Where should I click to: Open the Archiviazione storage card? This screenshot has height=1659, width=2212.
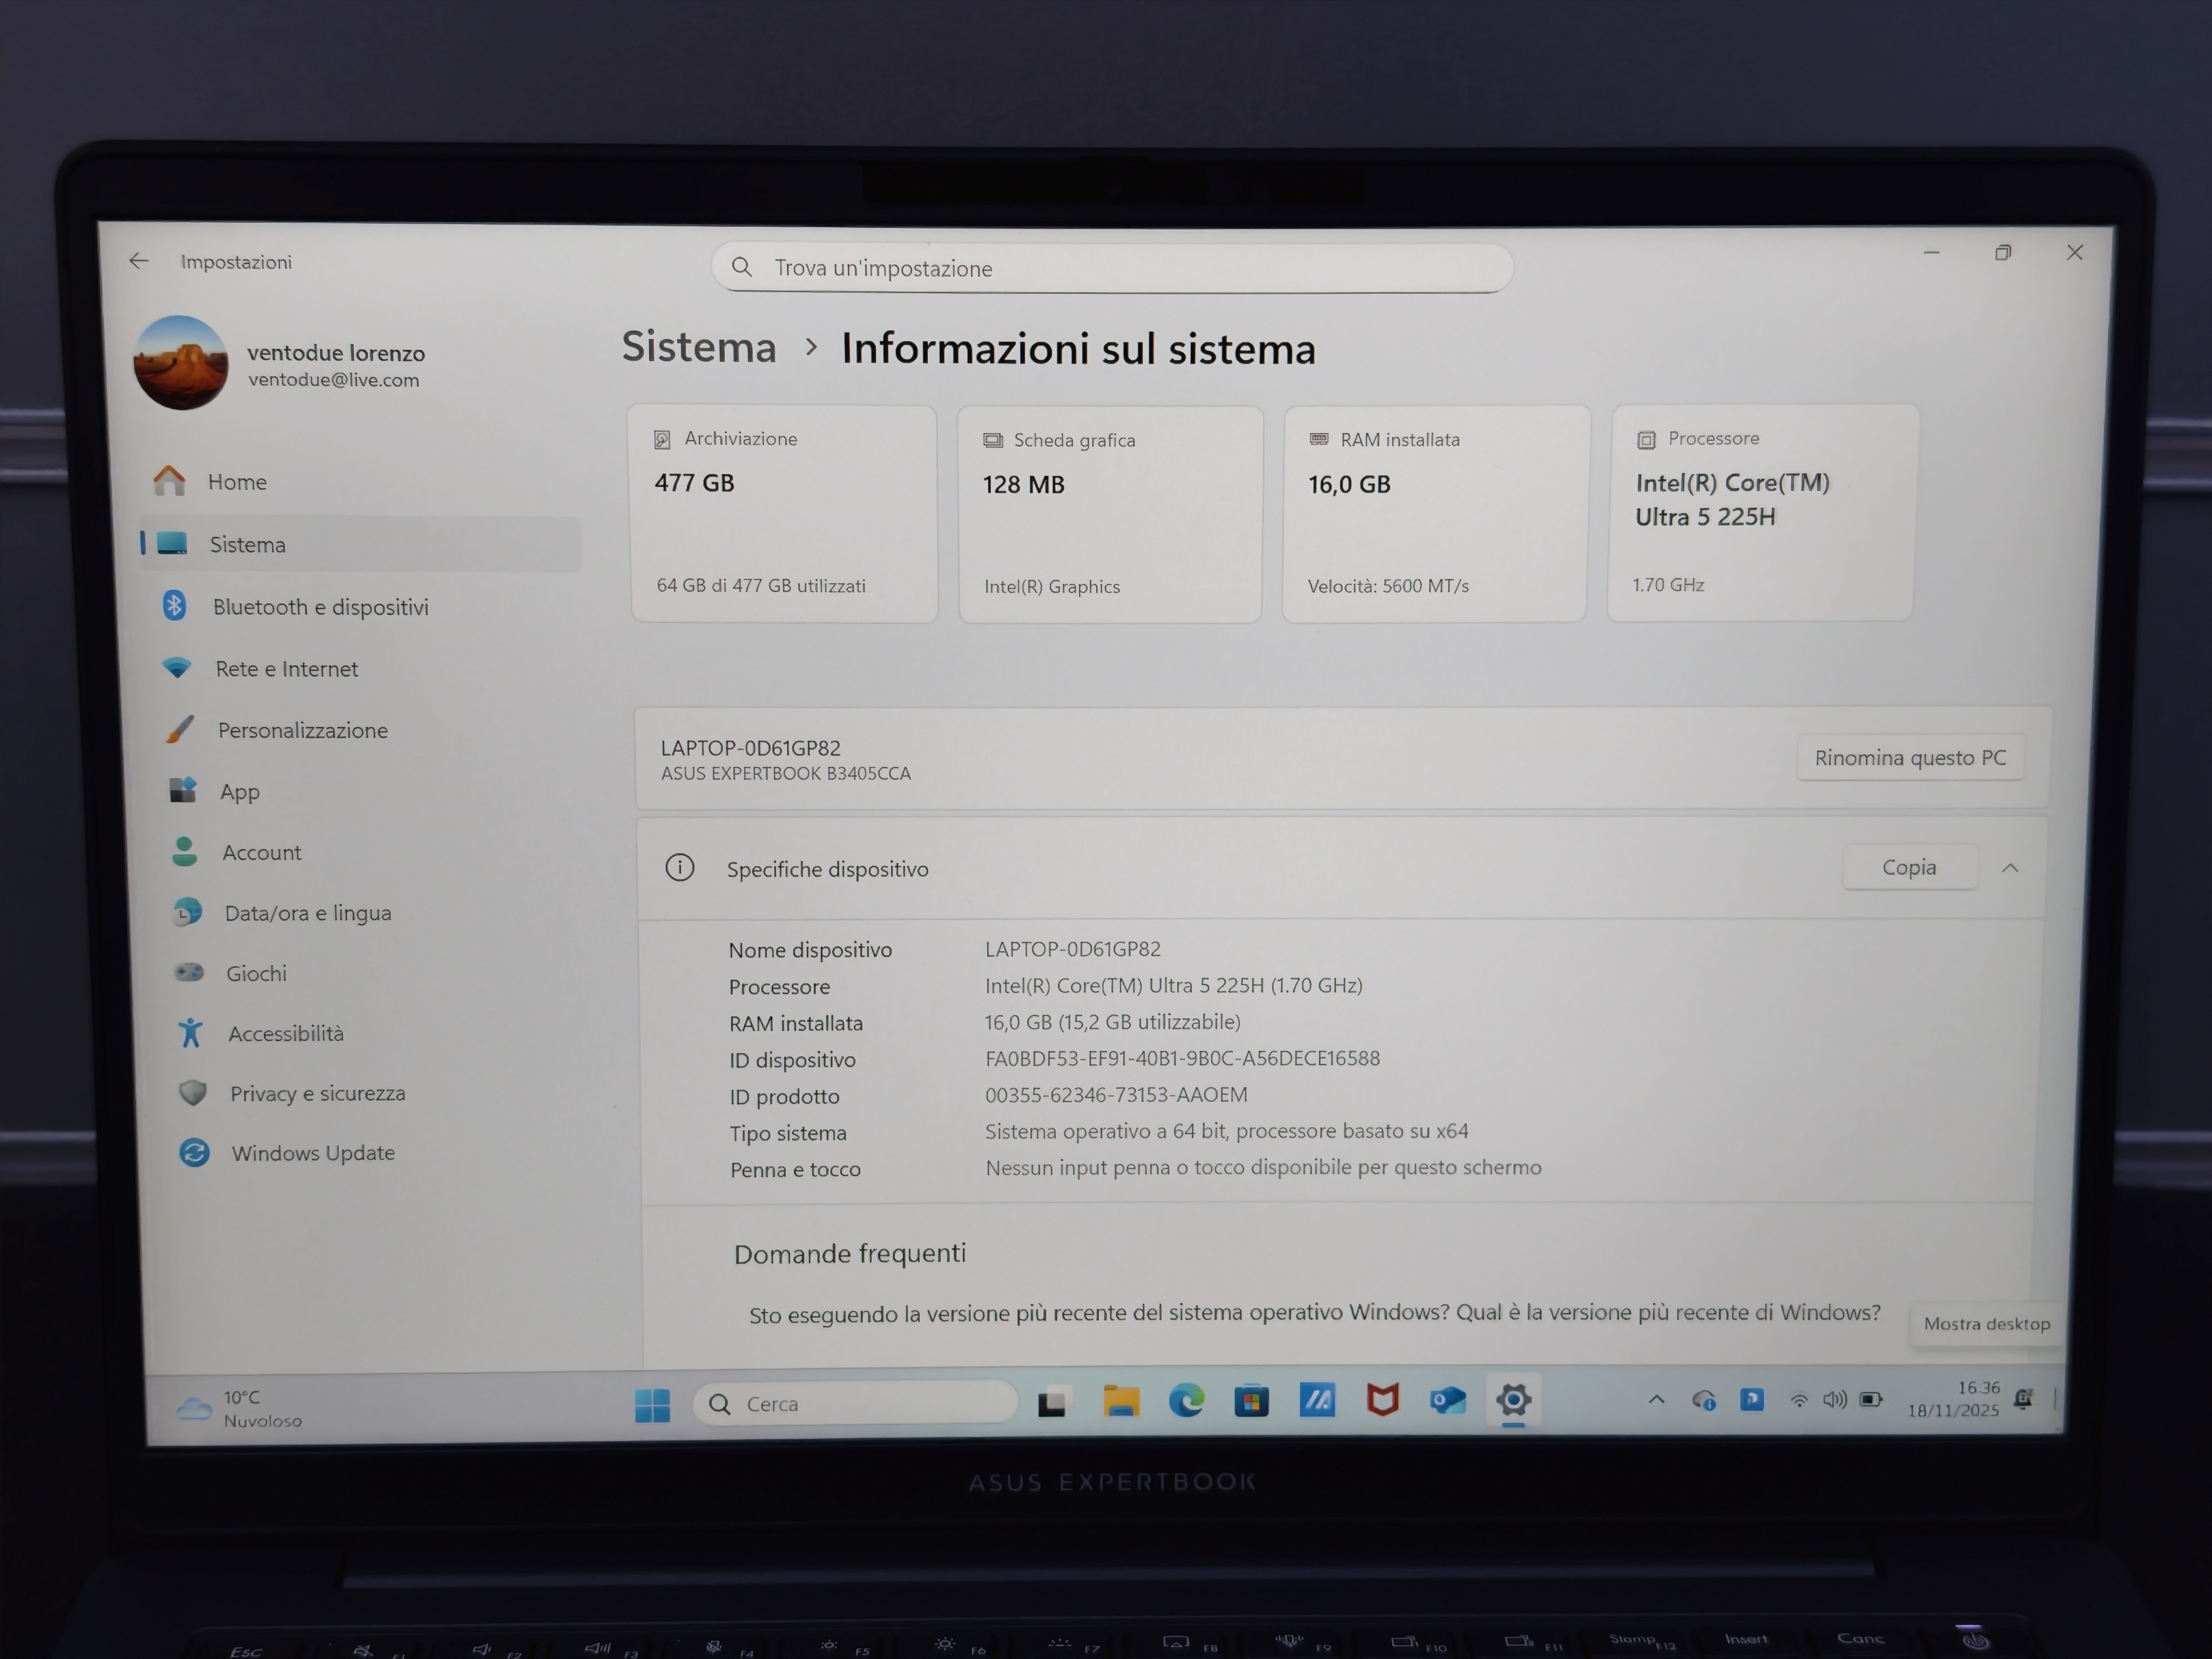(x=783, y=513)
